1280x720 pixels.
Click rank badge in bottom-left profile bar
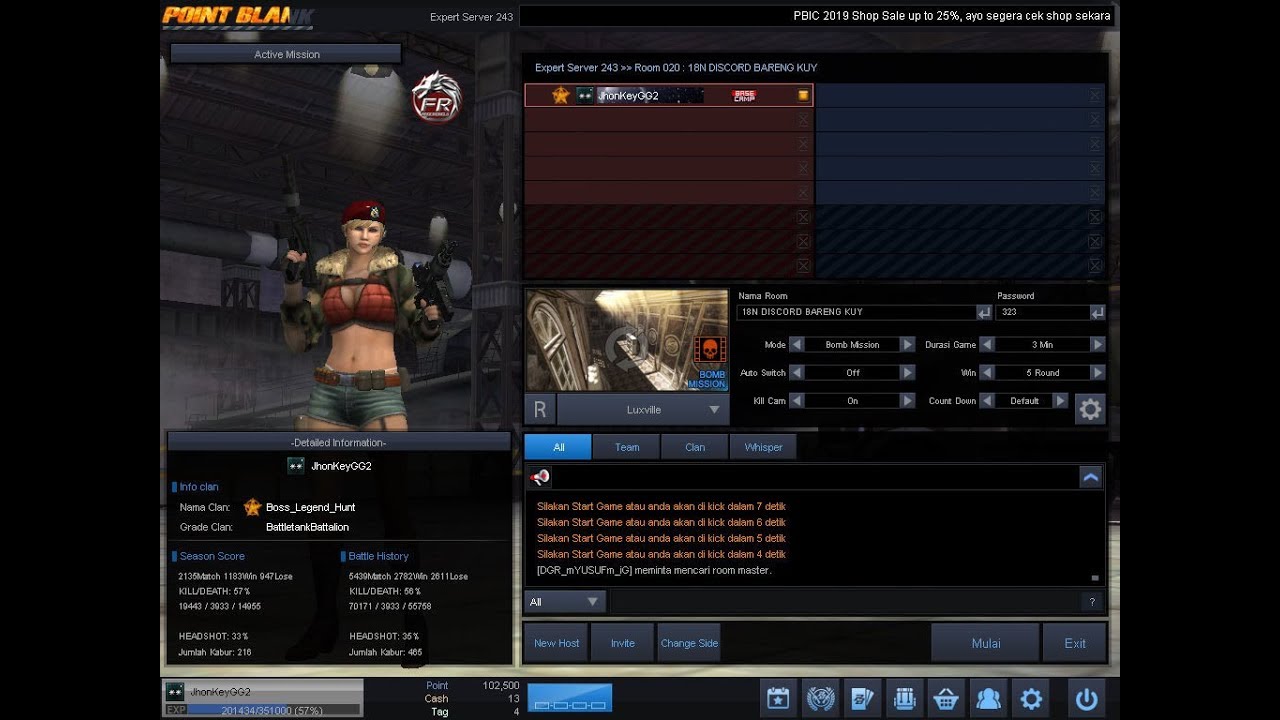tap(175, 691)
